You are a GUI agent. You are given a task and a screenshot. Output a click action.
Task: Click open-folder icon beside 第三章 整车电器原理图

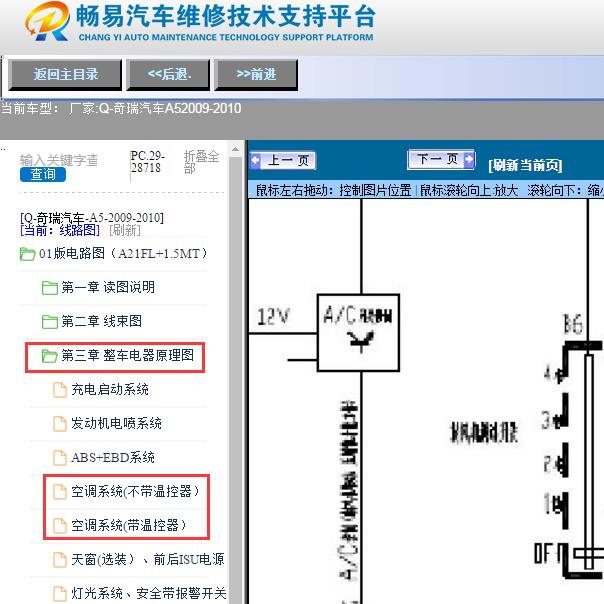(x=50, y=356)
